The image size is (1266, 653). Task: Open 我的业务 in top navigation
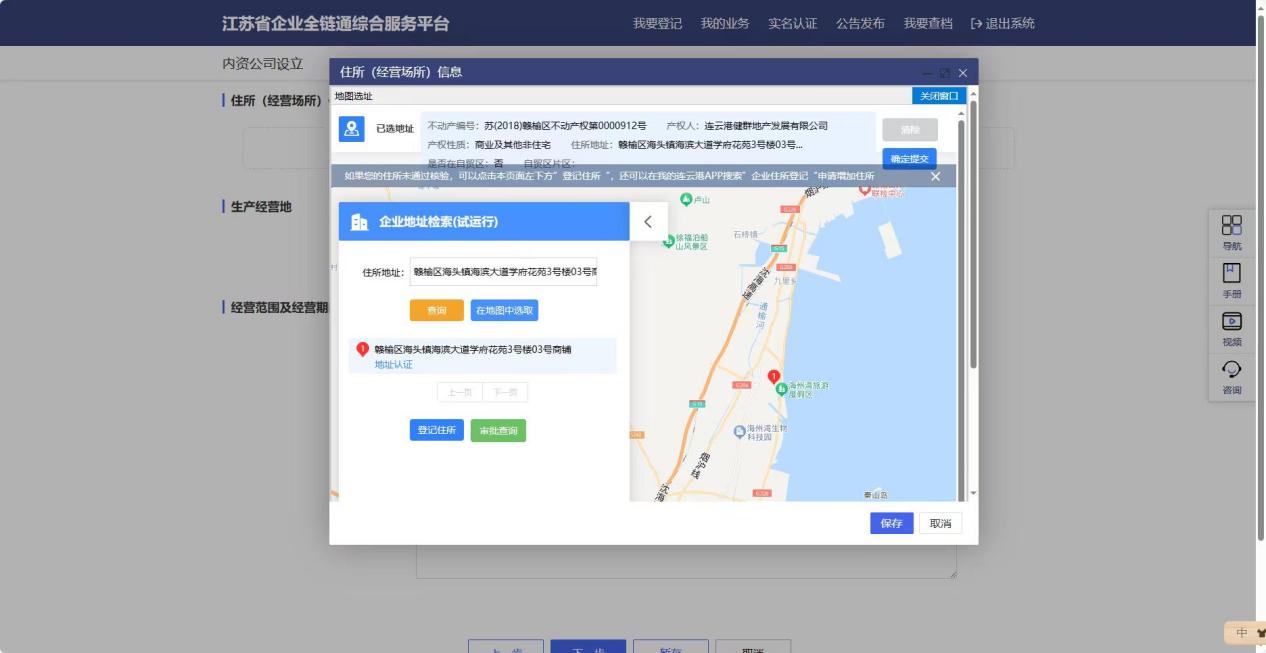pos(725,23)
